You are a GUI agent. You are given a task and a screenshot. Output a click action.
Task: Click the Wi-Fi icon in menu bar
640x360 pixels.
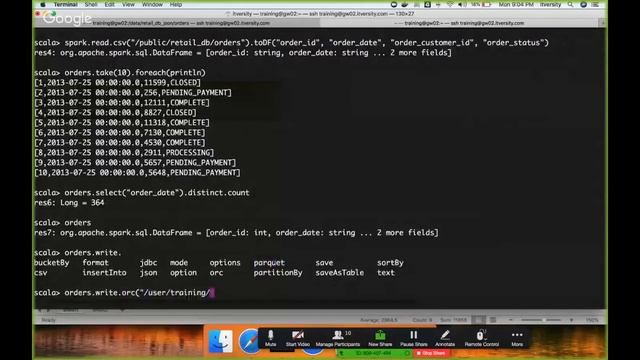coord(450,4)
